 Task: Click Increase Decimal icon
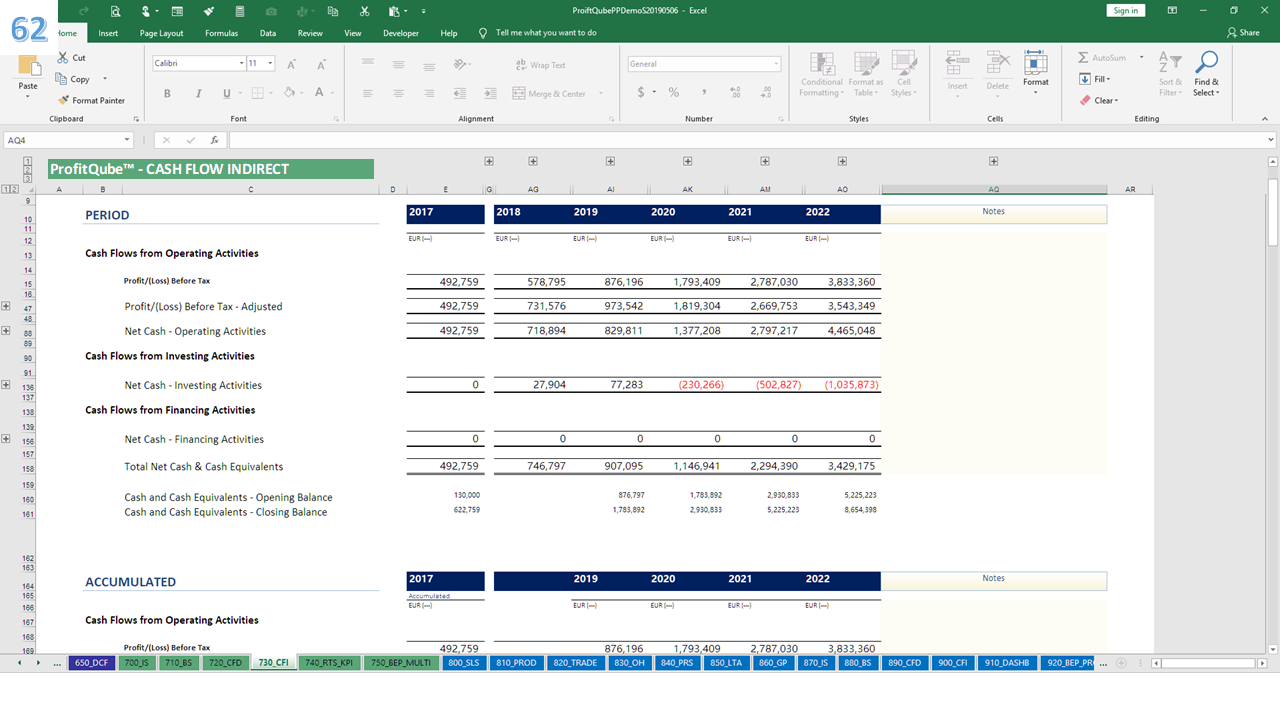[x=736, y=92]
